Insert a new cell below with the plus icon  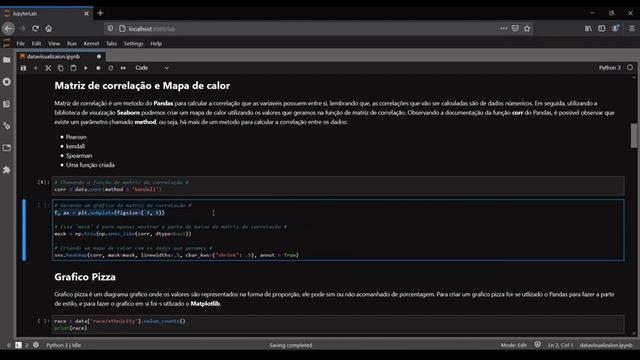(36, 68)
